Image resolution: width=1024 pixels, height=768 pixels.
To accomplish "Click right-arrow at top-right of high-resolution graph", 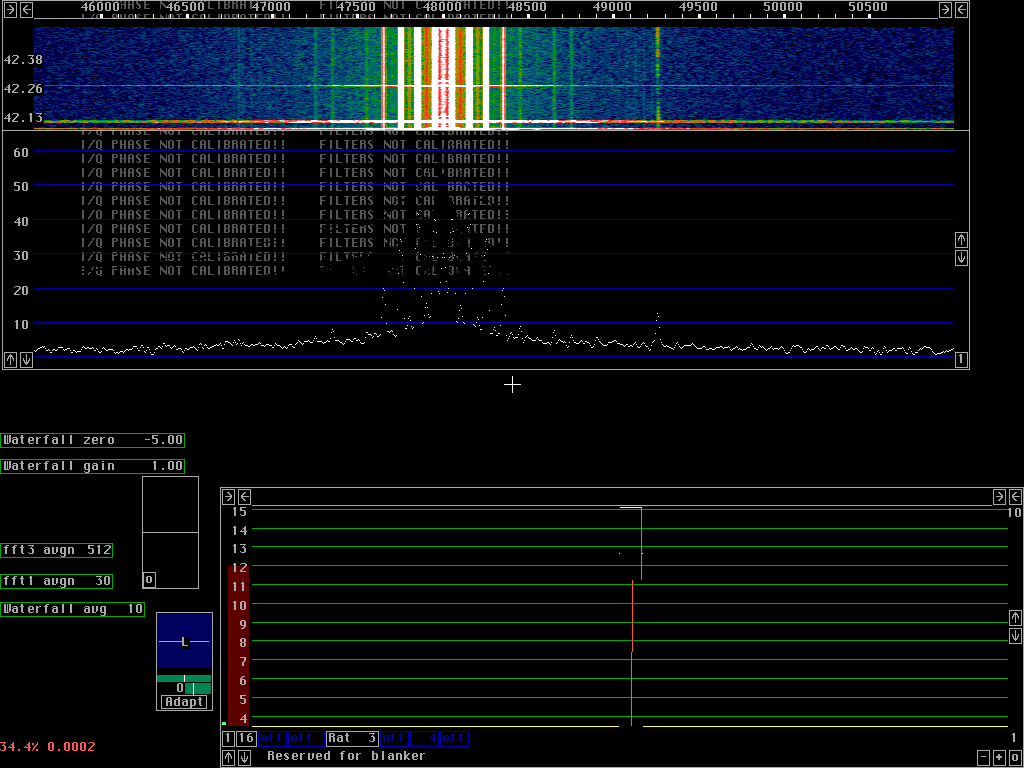I will click(x=999, y=497).
